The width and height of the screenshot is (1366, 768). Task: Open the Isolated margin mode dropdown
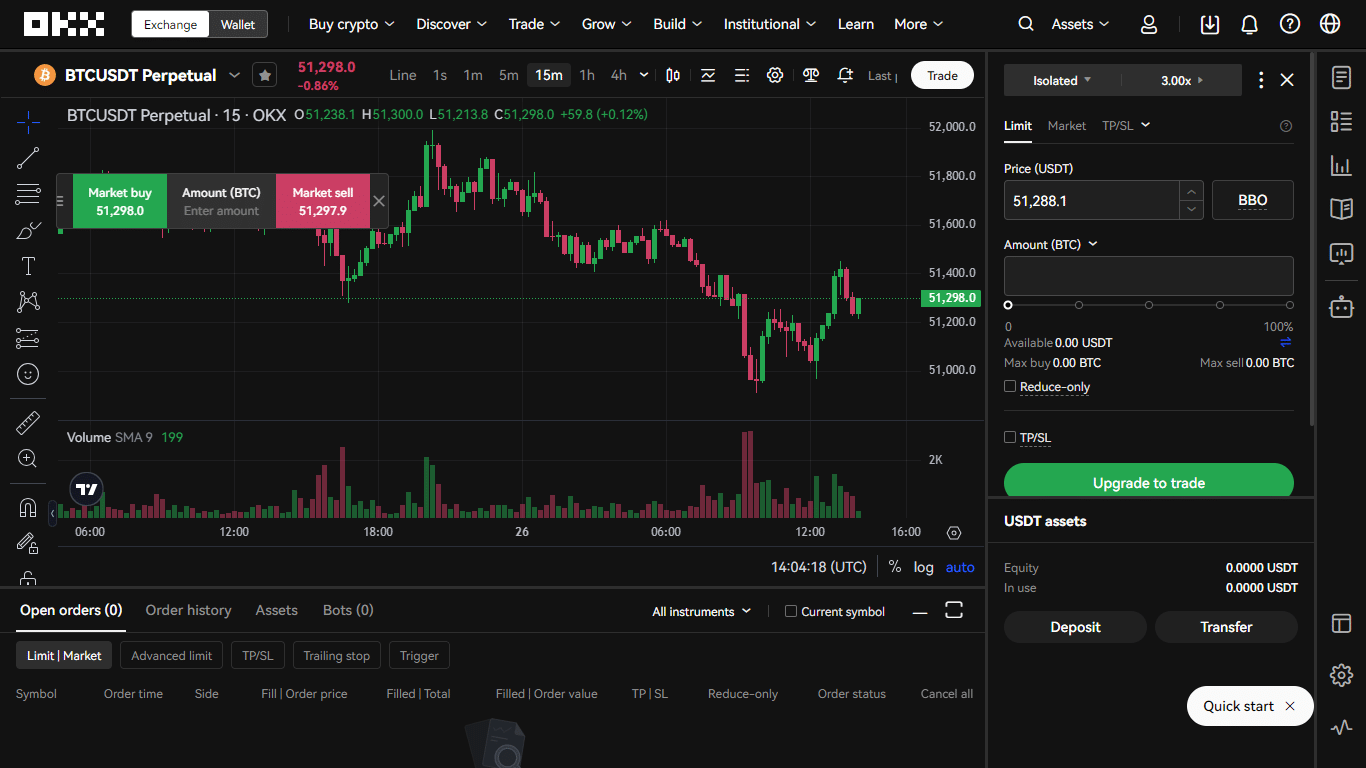coord(1062,80)
